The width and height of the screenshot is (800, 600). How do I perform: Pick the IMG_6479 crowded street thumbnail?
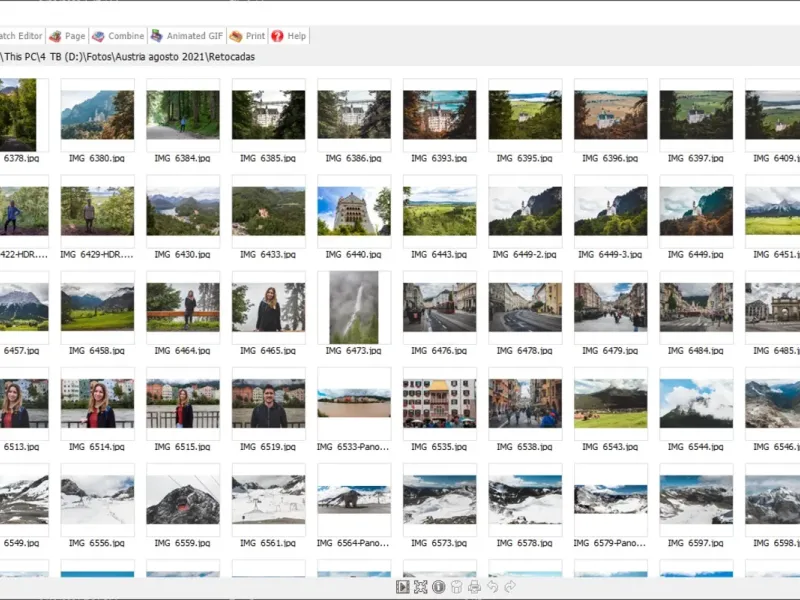click(x=611, y=307)
